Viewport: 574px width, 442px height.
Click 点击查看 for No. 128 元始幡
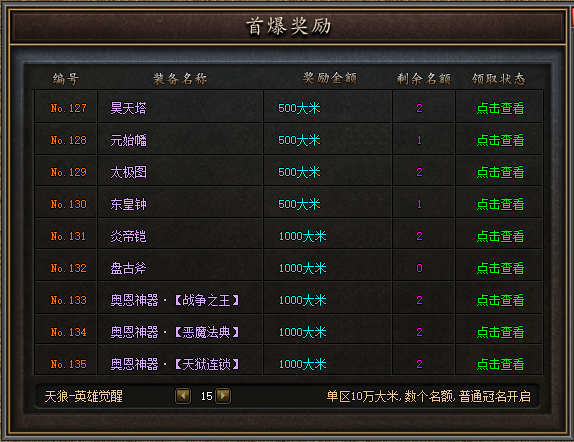(500, 140)
